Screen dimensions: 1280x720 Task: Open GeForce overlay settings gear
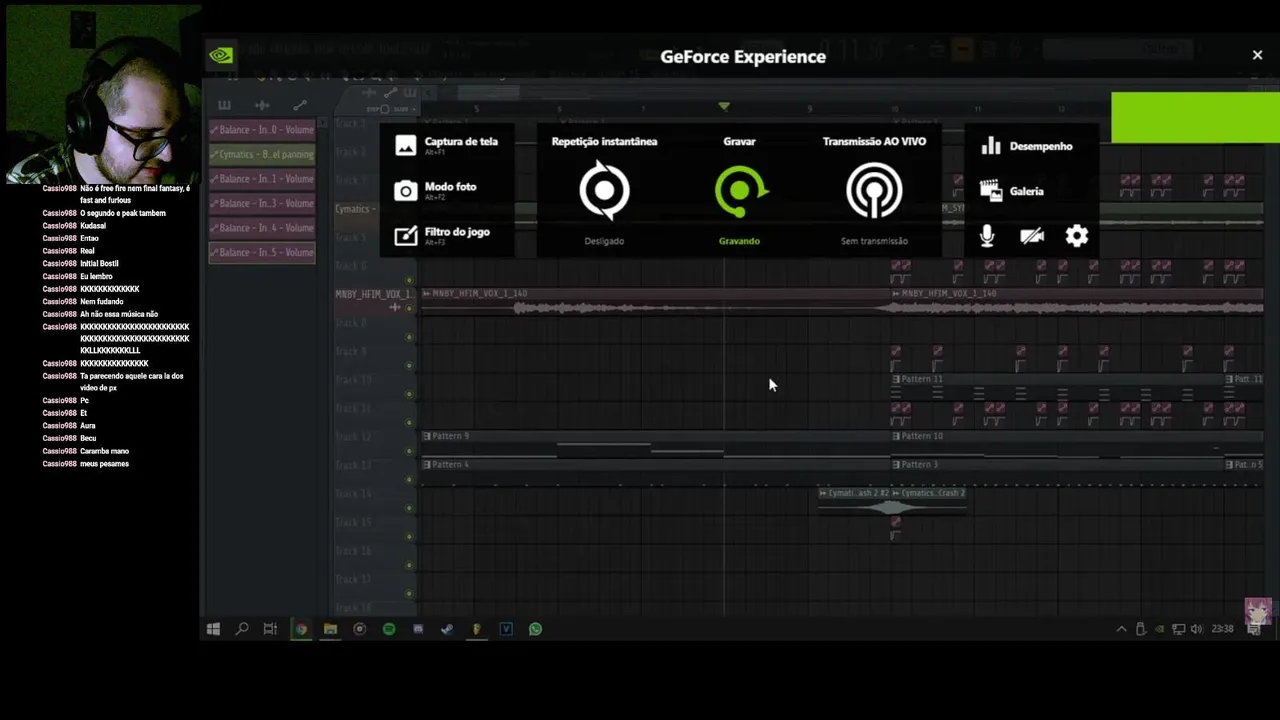[x=1077, y=236]
